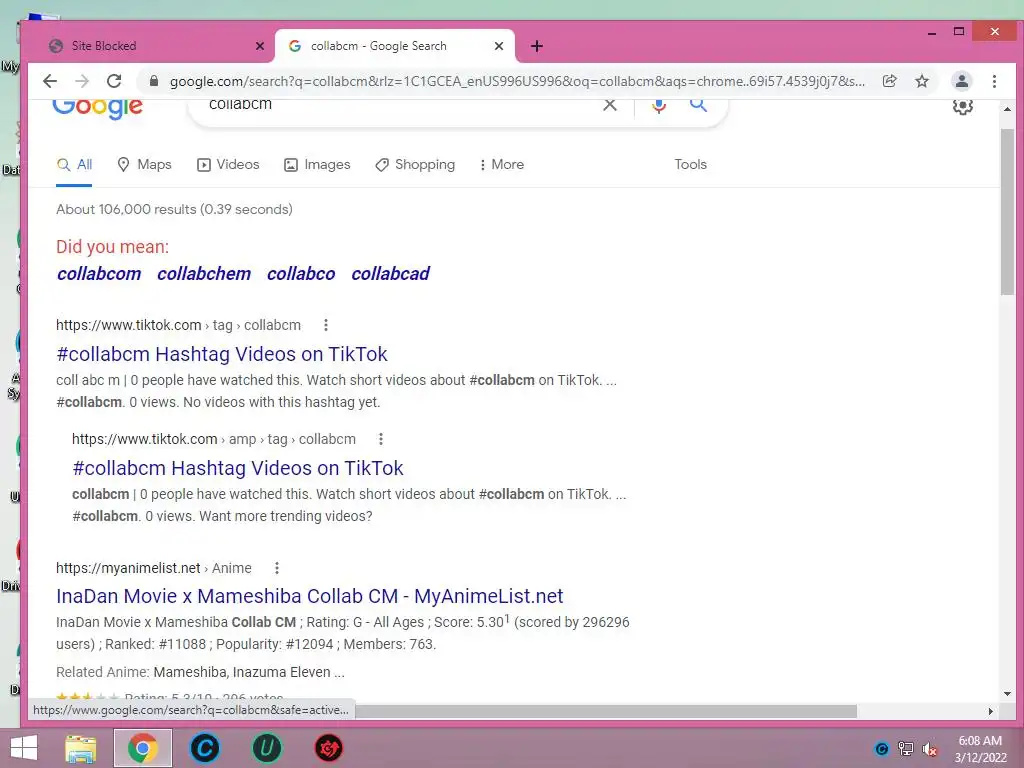The height and width of the screenshot is (768, 1024).
Task: Click the Google logo
Action: pyautogui.click(x=97, y=108)
